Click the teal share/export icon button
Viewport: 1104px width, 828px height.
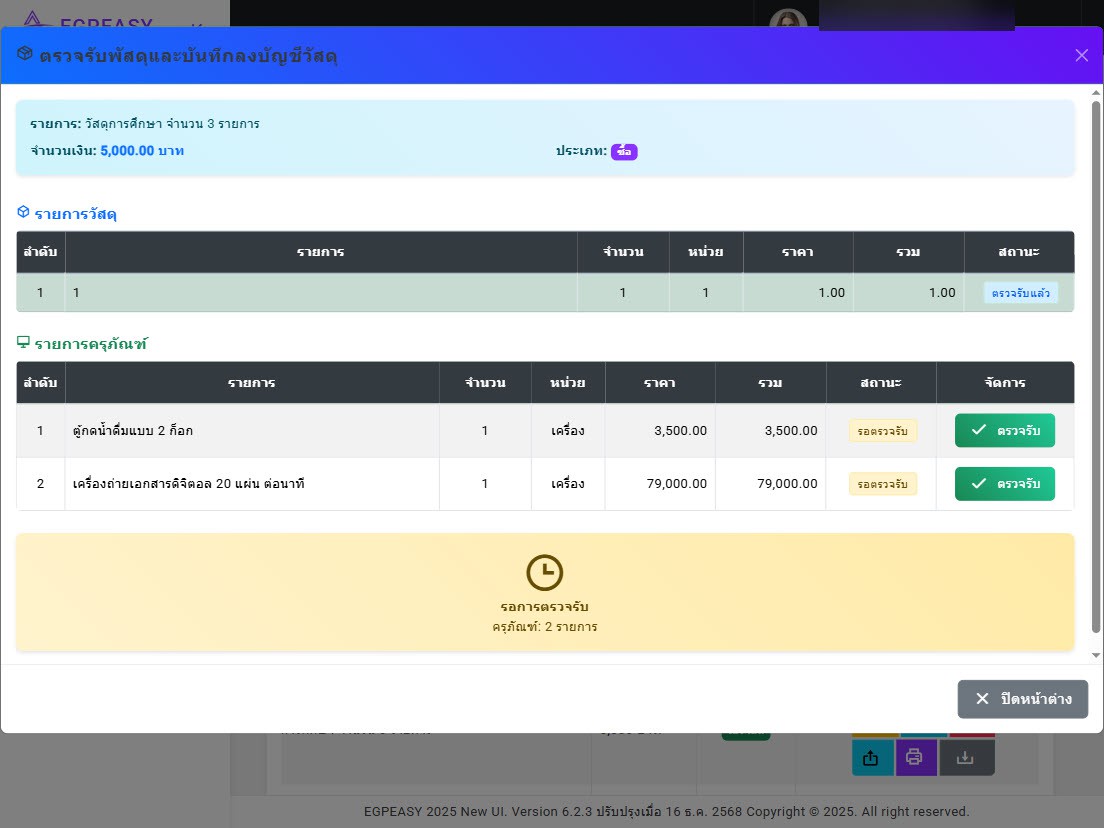point(872,758)
